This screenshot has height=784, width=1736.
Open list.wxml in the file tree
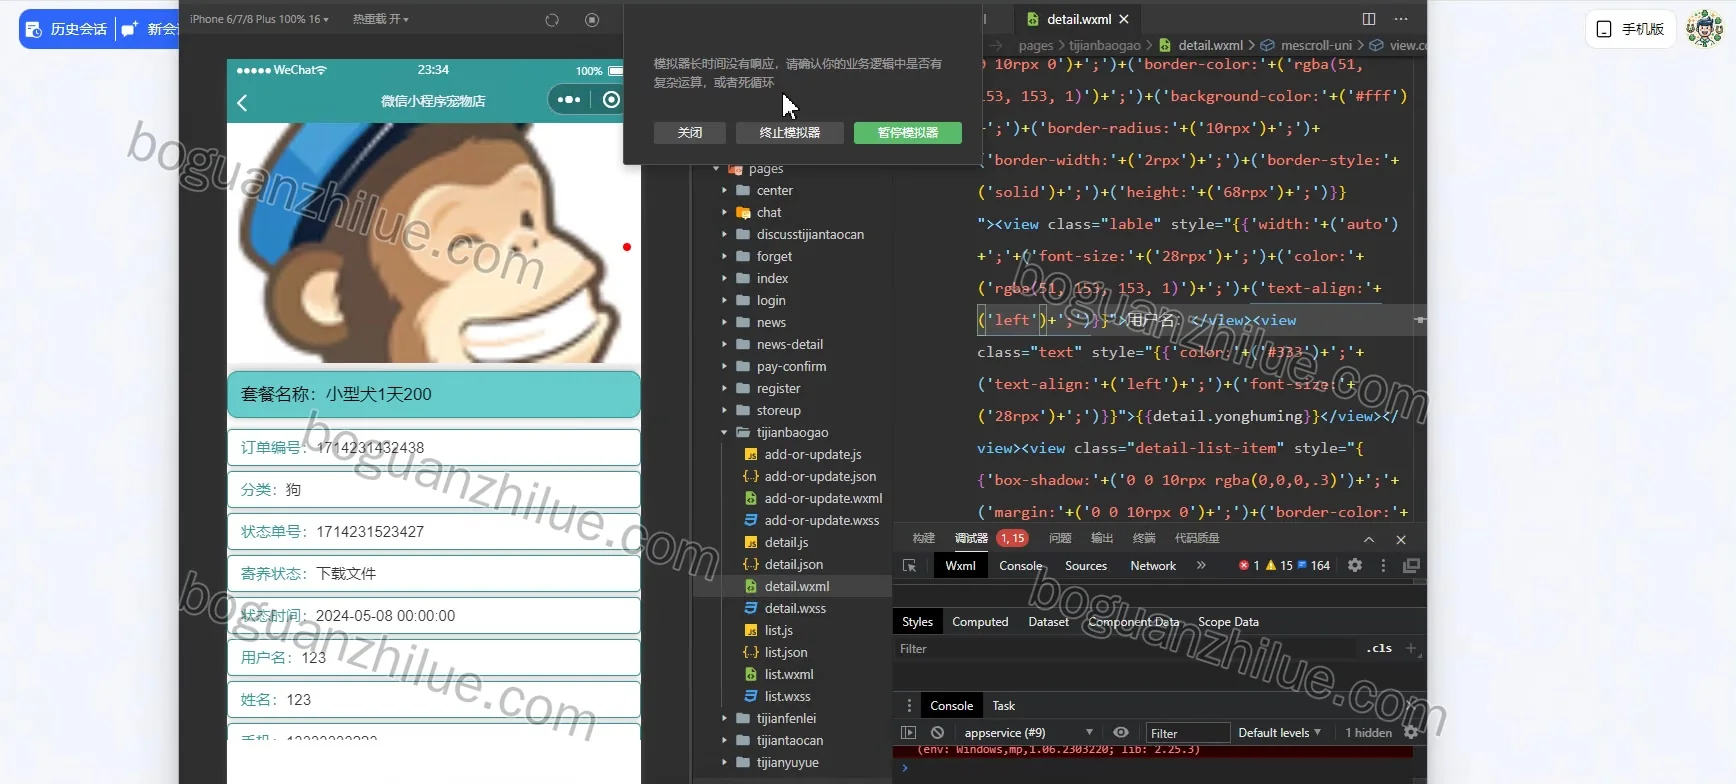click(x=789, y=675)
